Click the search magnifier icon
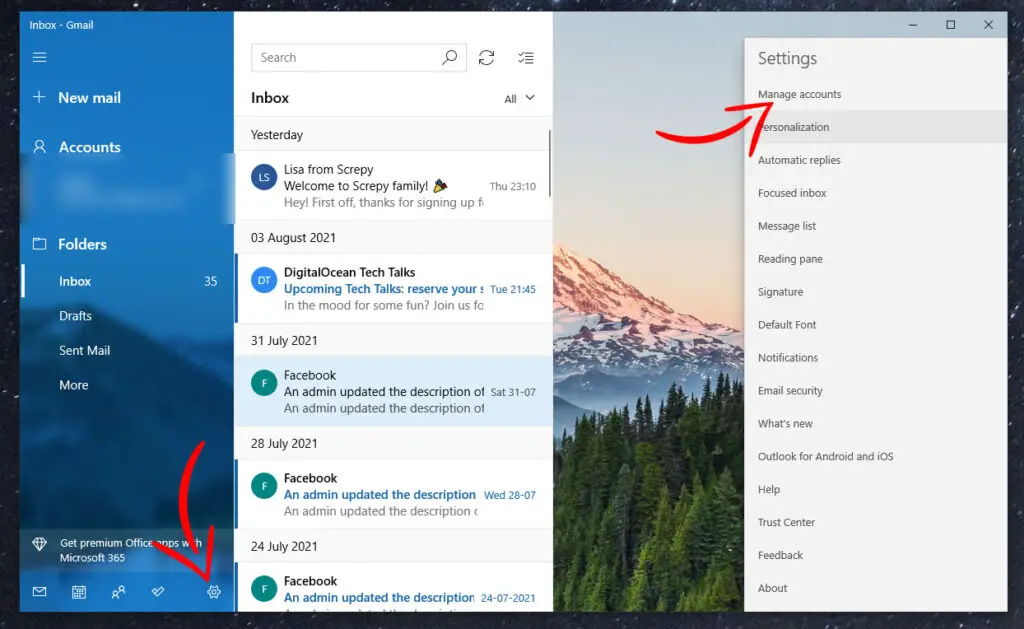 pyautogui.click(x=449, y=58)
